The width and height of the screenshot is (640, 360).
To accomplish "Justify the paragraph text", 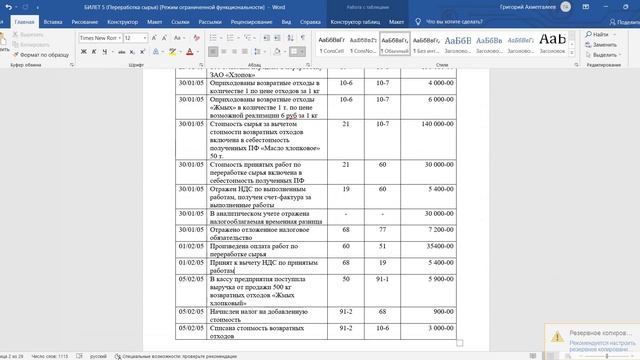I will 245,52.
